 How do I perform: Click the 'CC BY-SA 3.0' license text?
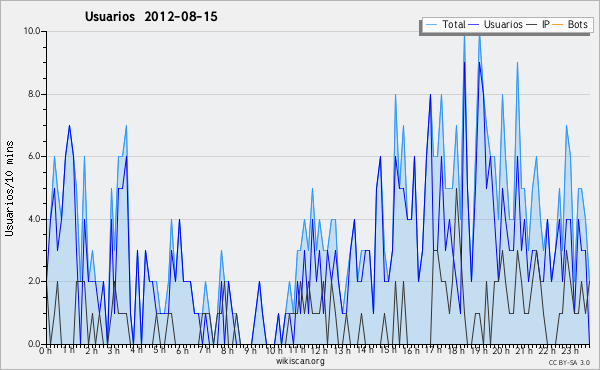(x=569, y=362)
